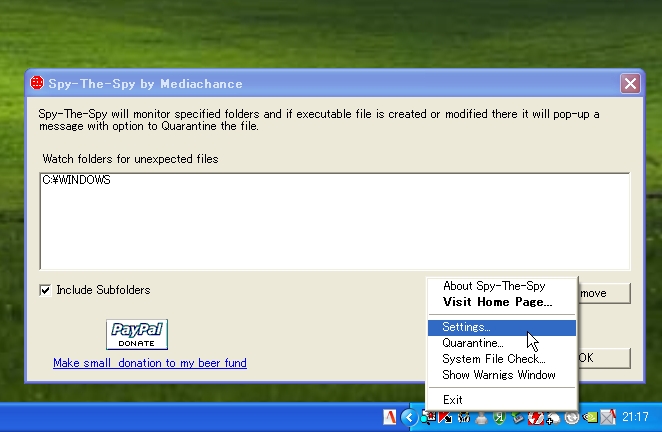Click the PayPal Donate button
The width and height of the screenshot is (662, 432).
[137, 334]
